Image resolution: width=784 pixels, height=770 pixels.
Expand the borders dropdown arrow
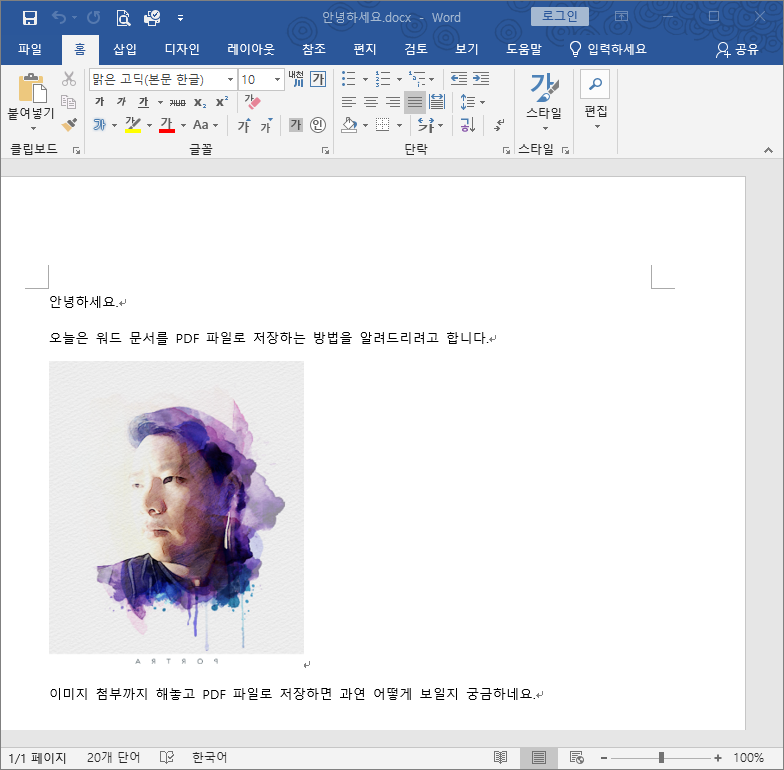click(x=399, y=125)
